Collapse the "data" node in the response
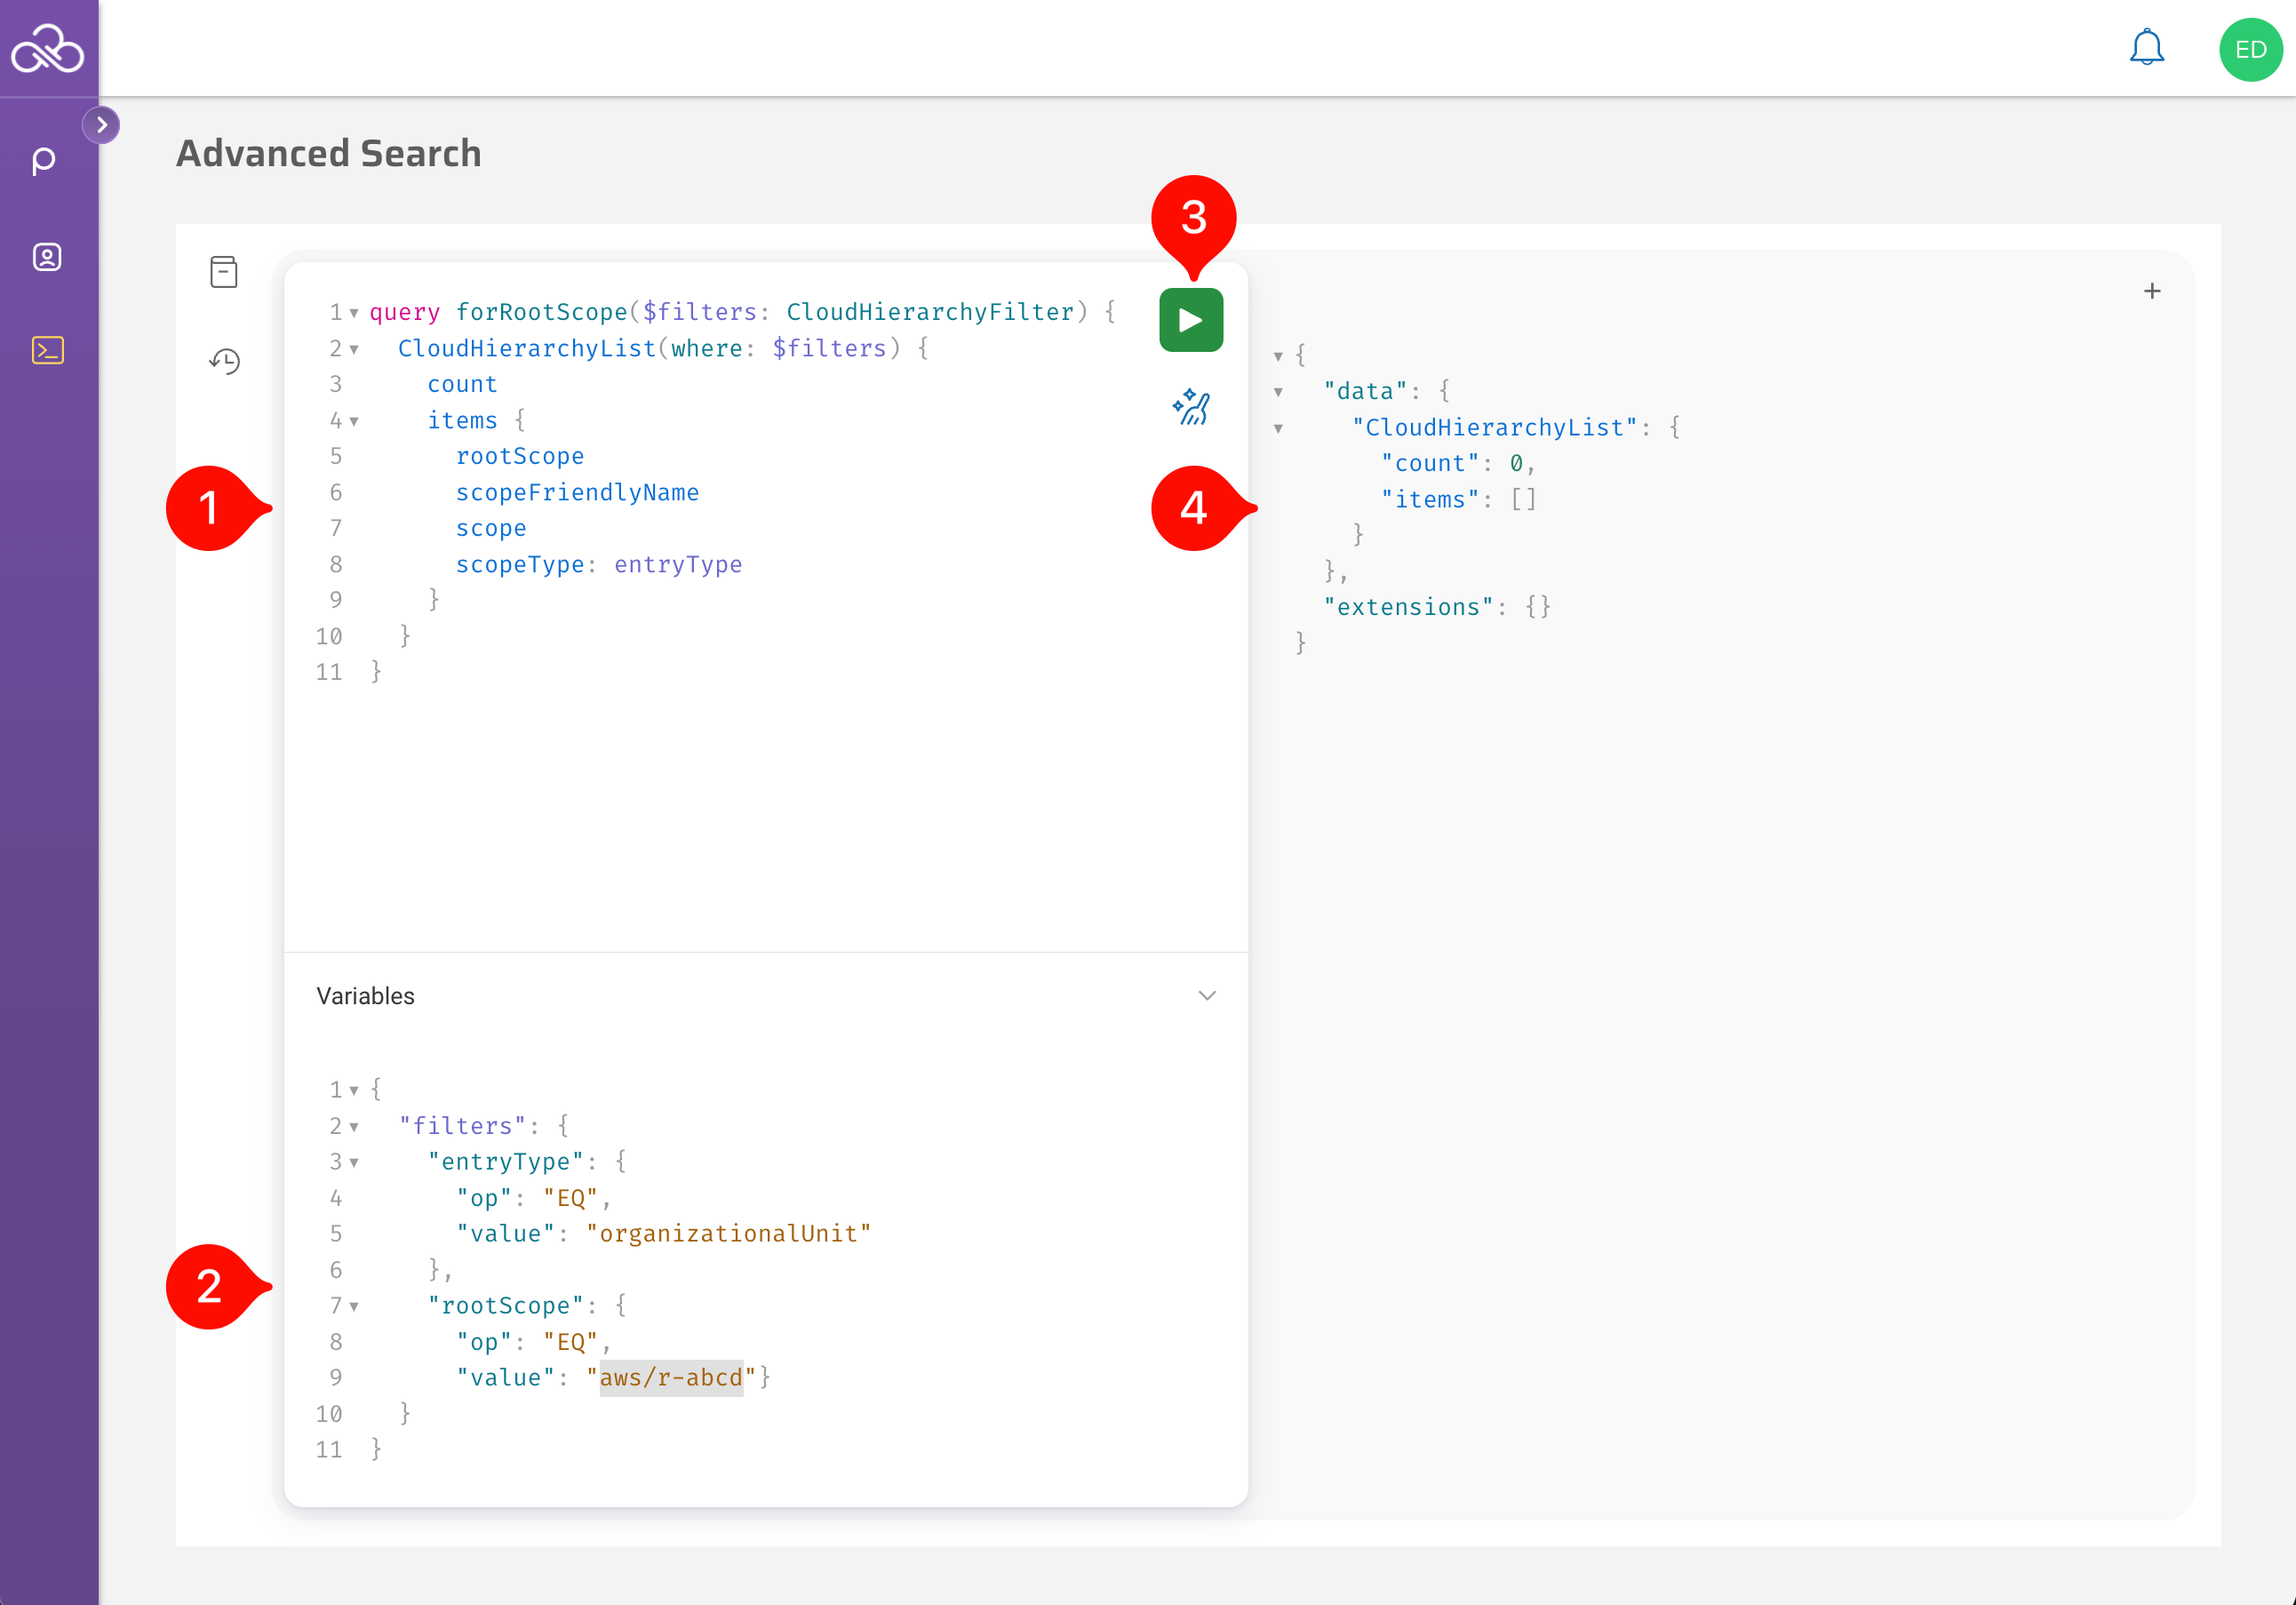The image size is (2296, 1605). pyautogui.click(x=1278, y=392)
